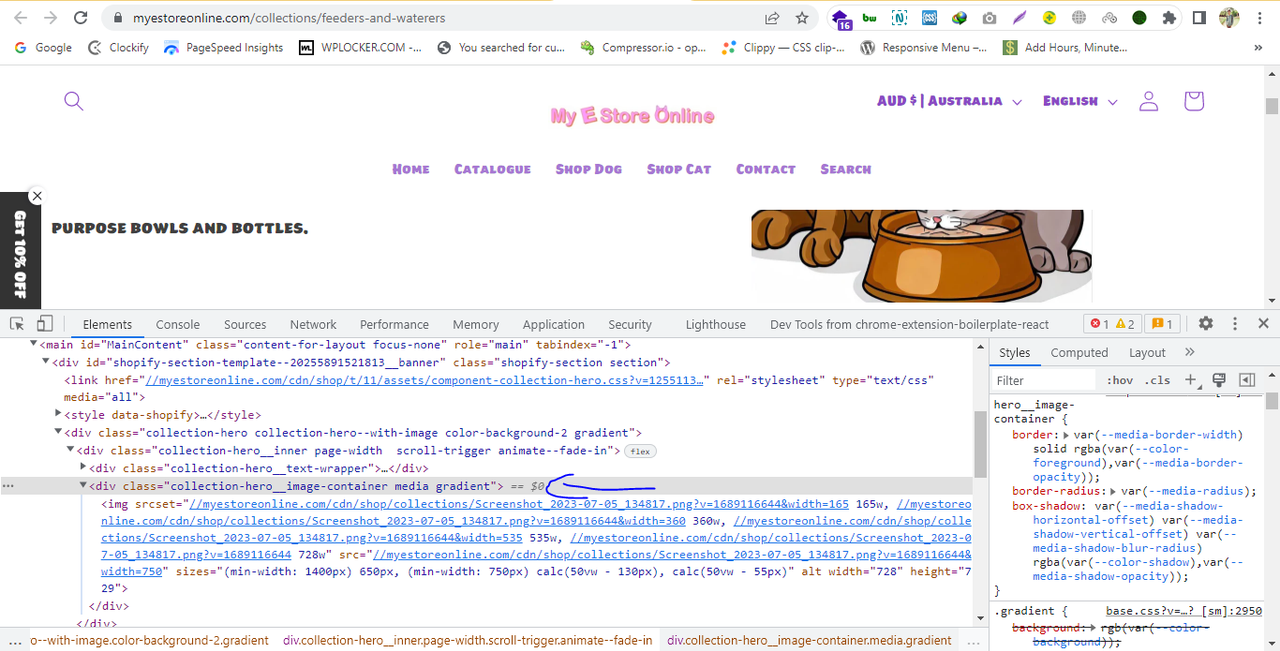Viewport: 1280px width, 651px height.
Task: Open the Chrome profile avatar
Action: [x=1229, y=18]
